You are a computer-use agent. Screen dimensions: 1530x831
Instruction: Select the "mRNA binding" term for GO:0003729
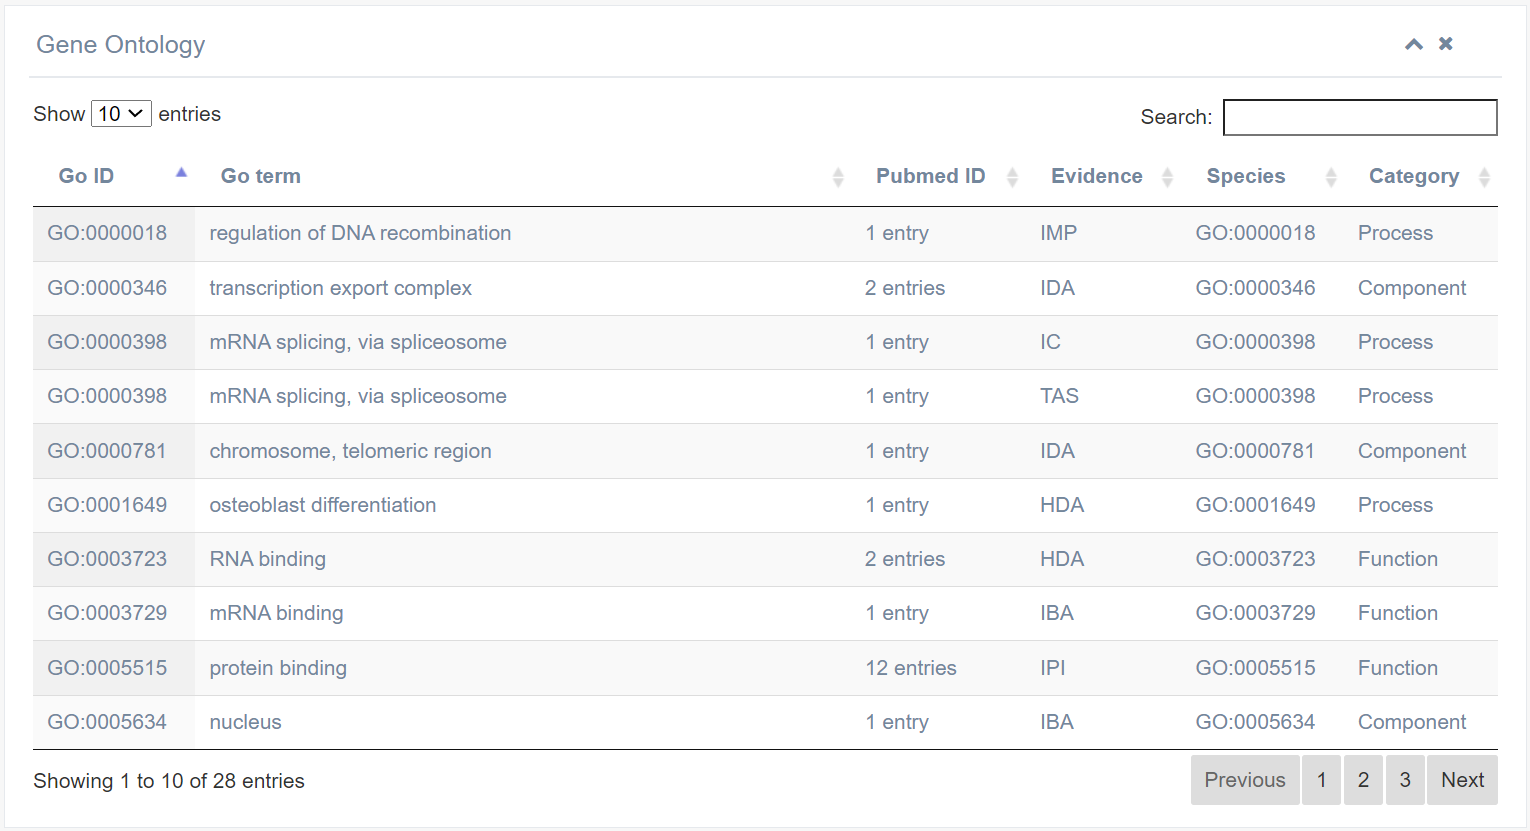(276, 613)
